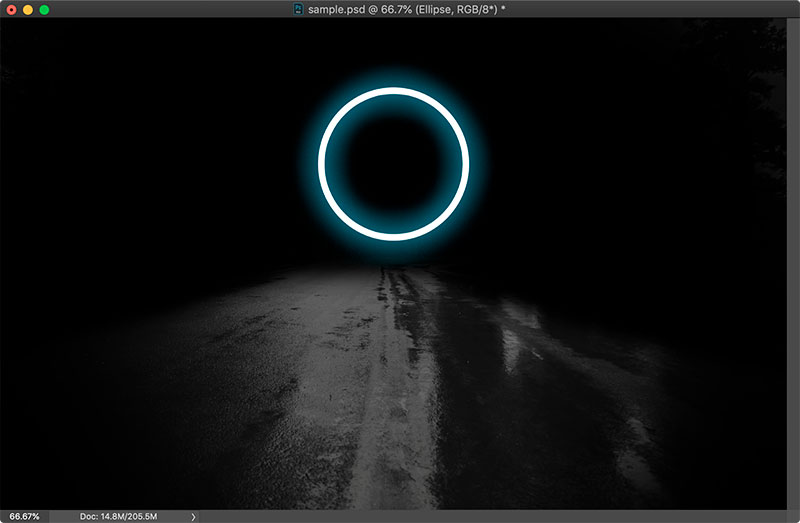Open the status bar info arrow menu

[193, 516]
